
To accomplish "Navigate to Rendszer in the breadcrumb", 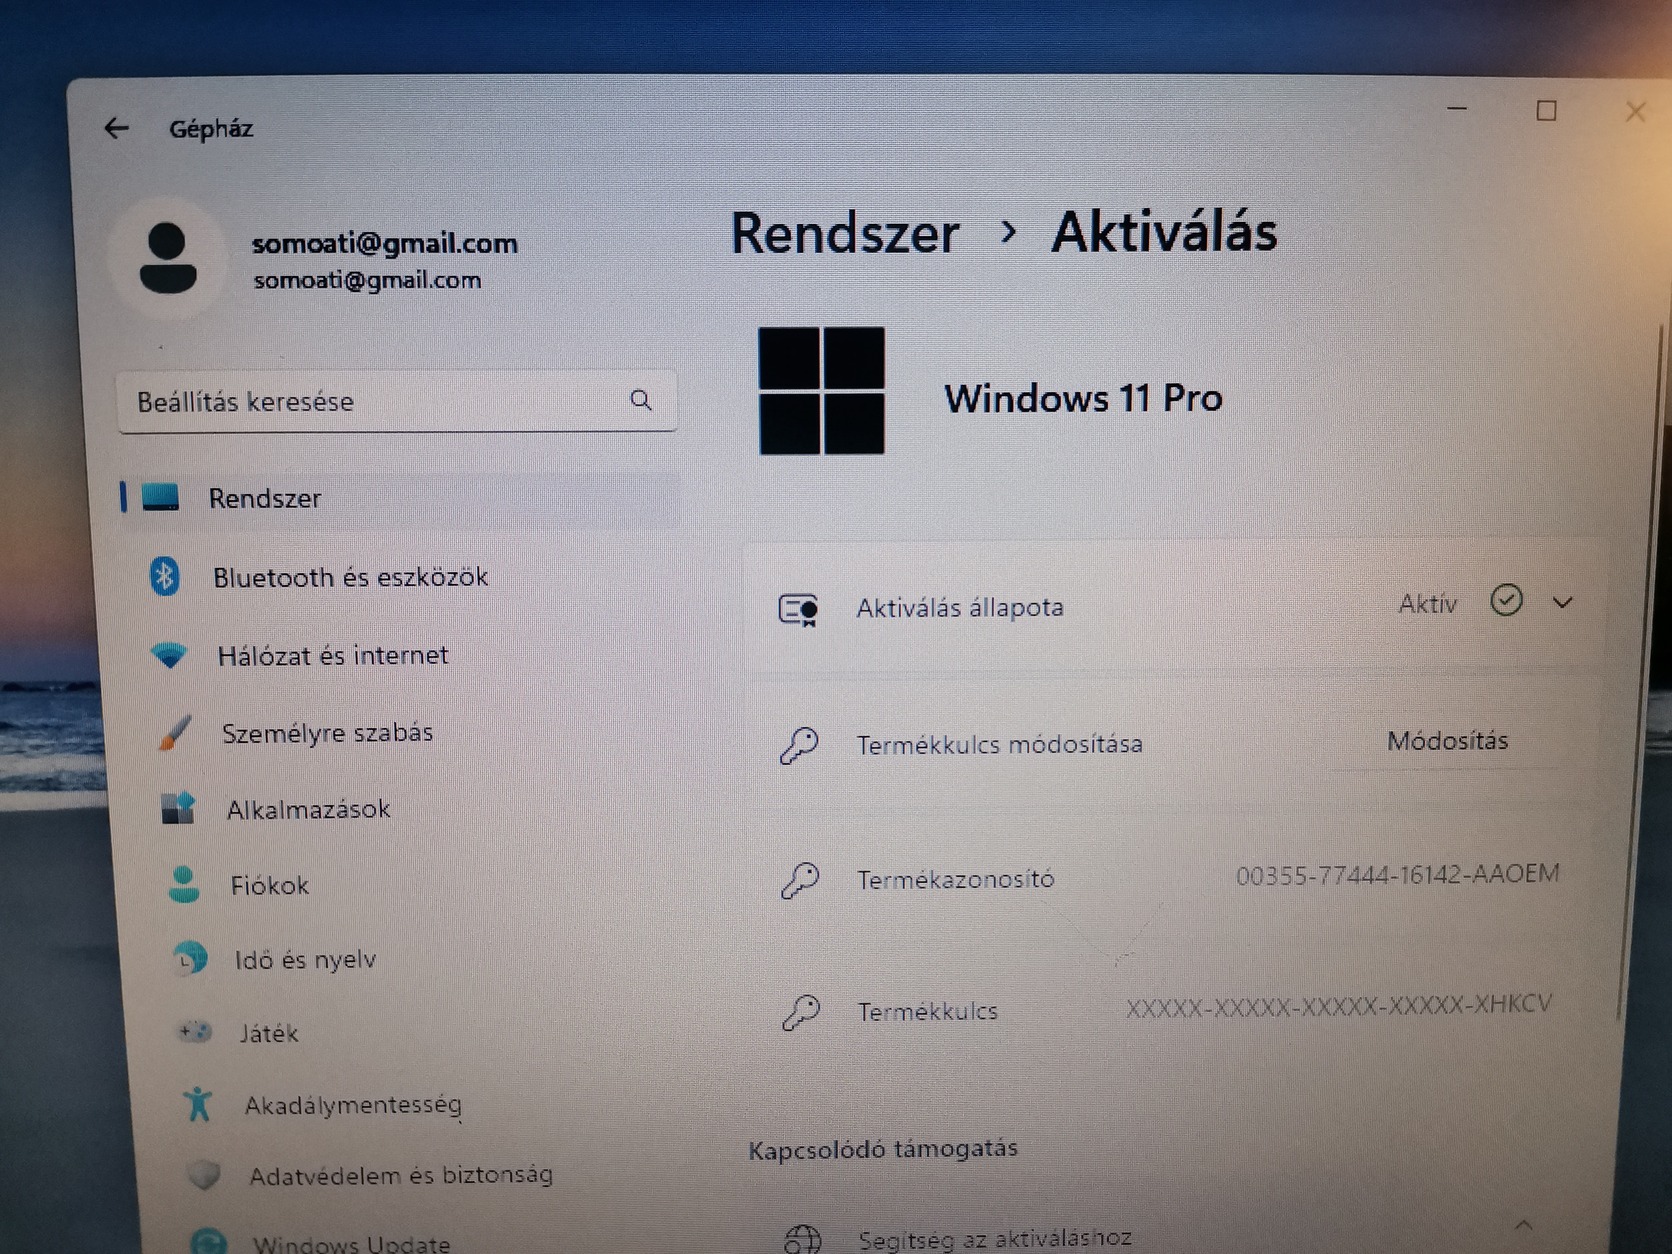I will [845, 234].
